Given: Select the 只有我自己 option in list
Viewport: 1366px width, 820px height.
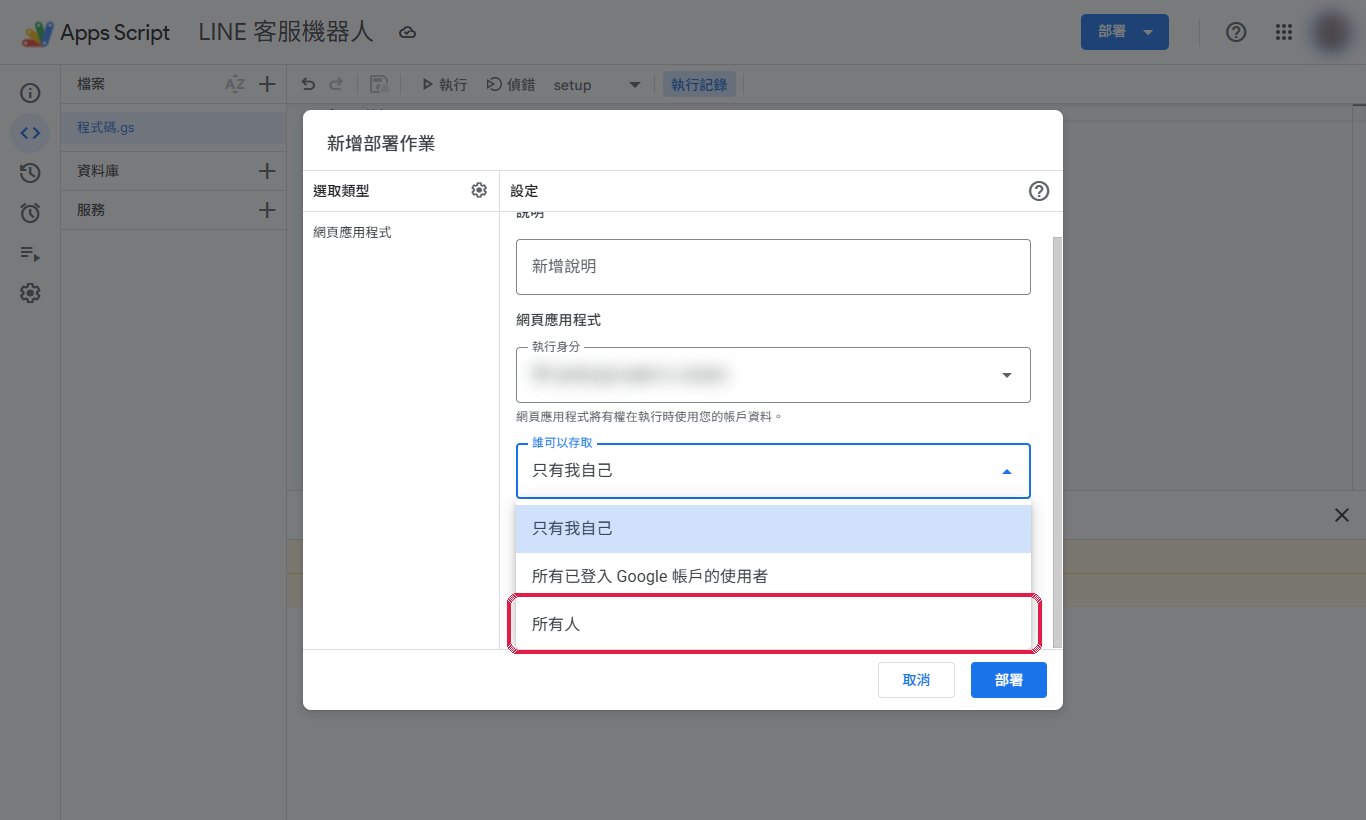Looking at the screenshot, I should tap(773, 529).
